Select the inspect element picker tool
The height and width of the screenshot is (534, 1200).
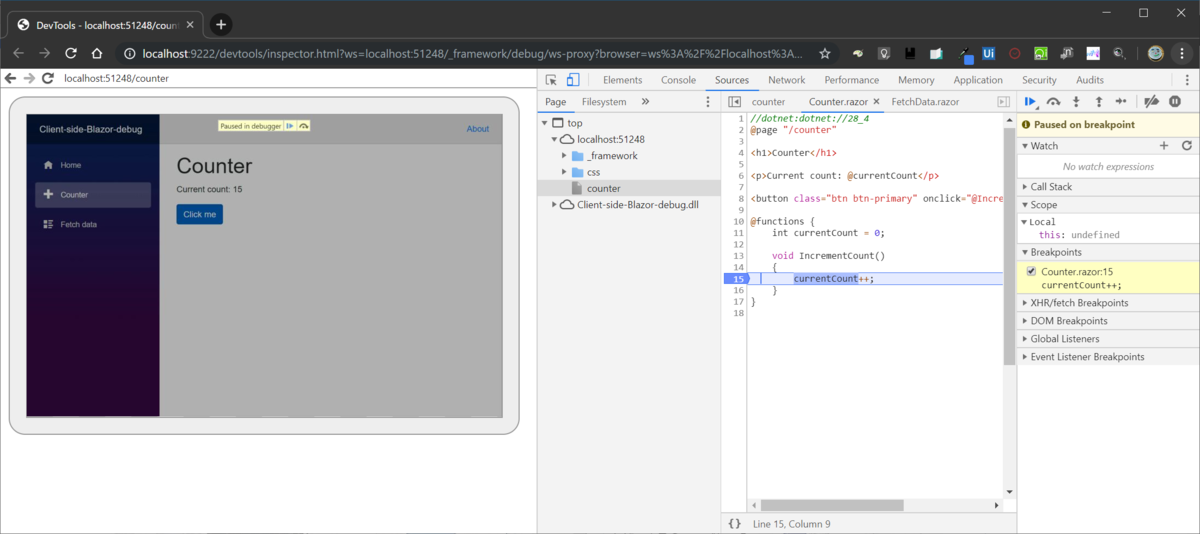[x=551, y=80]
